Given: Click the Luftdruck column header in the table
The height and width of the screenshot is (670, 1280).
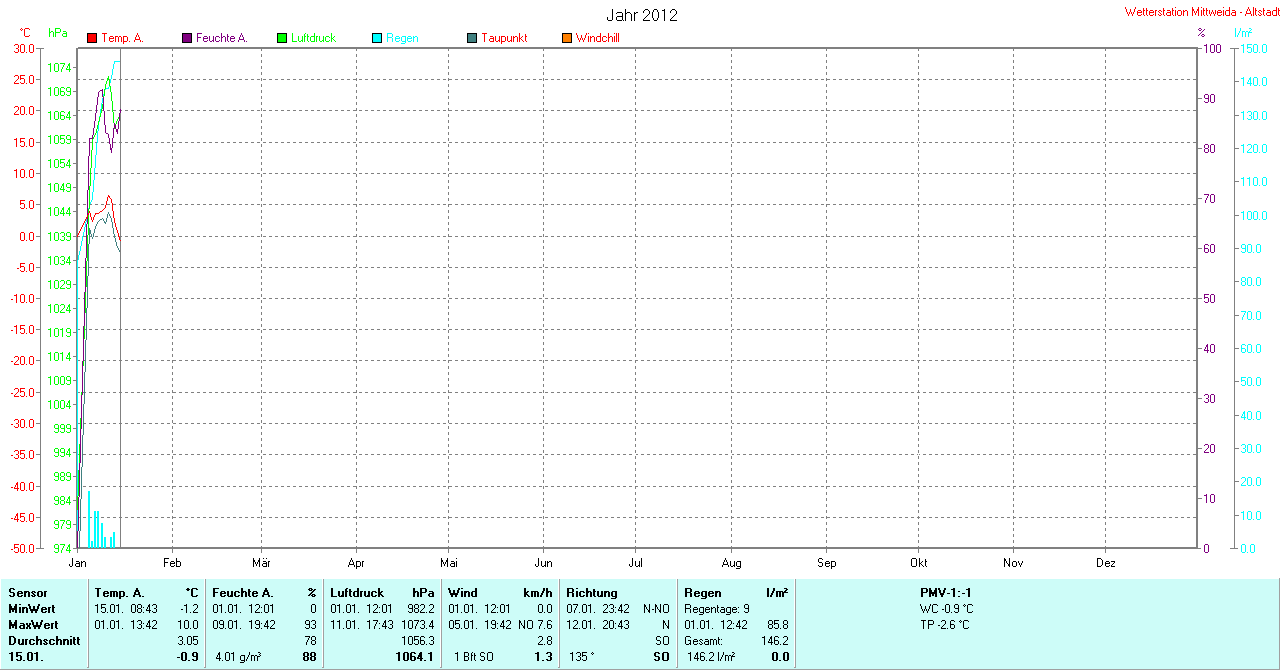Looking at the screenshot, I should point(357,593).
